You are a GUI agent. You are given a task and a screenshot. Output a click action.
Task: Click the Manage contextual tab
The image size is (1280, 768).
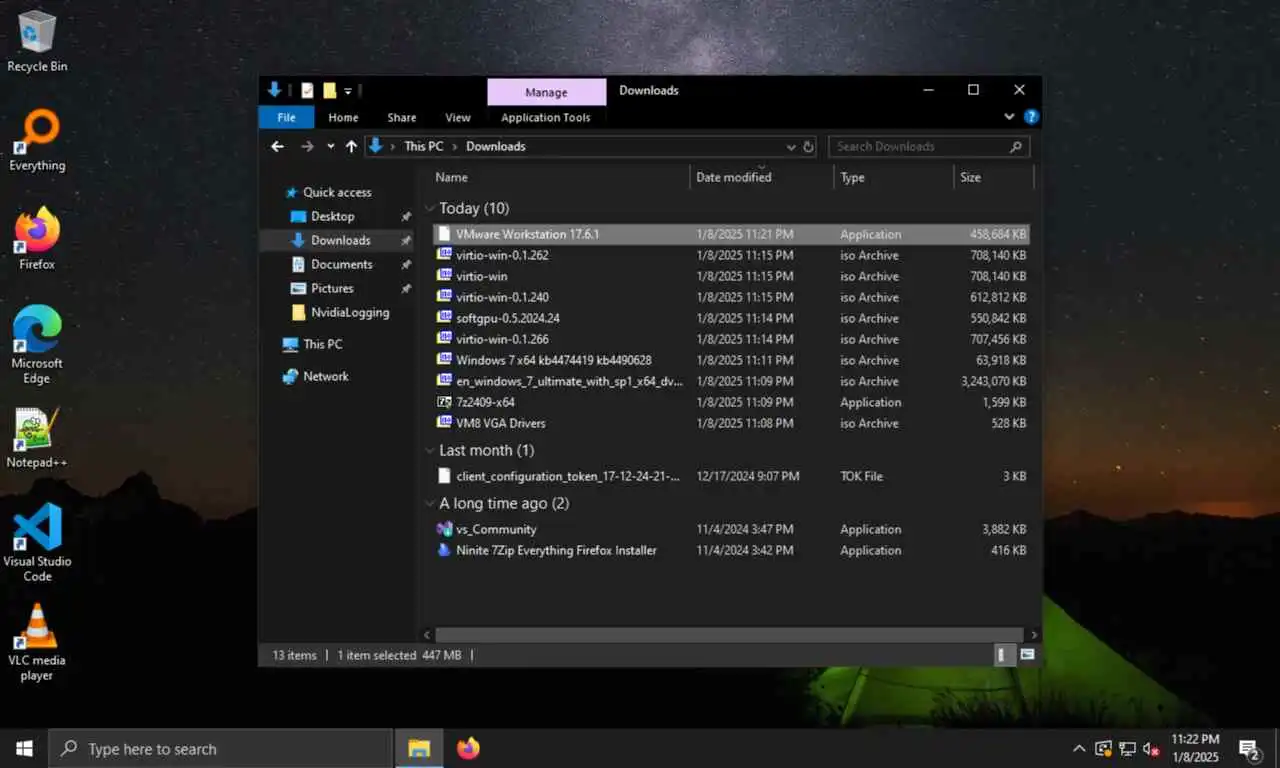pyautogui.click(x=546, y=92)
